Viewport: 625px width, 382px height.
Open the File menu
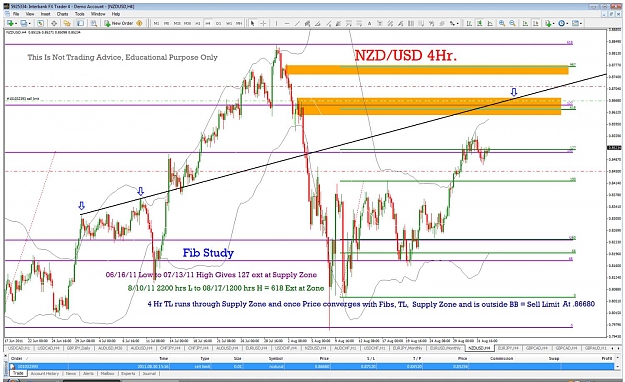(16, 14)
